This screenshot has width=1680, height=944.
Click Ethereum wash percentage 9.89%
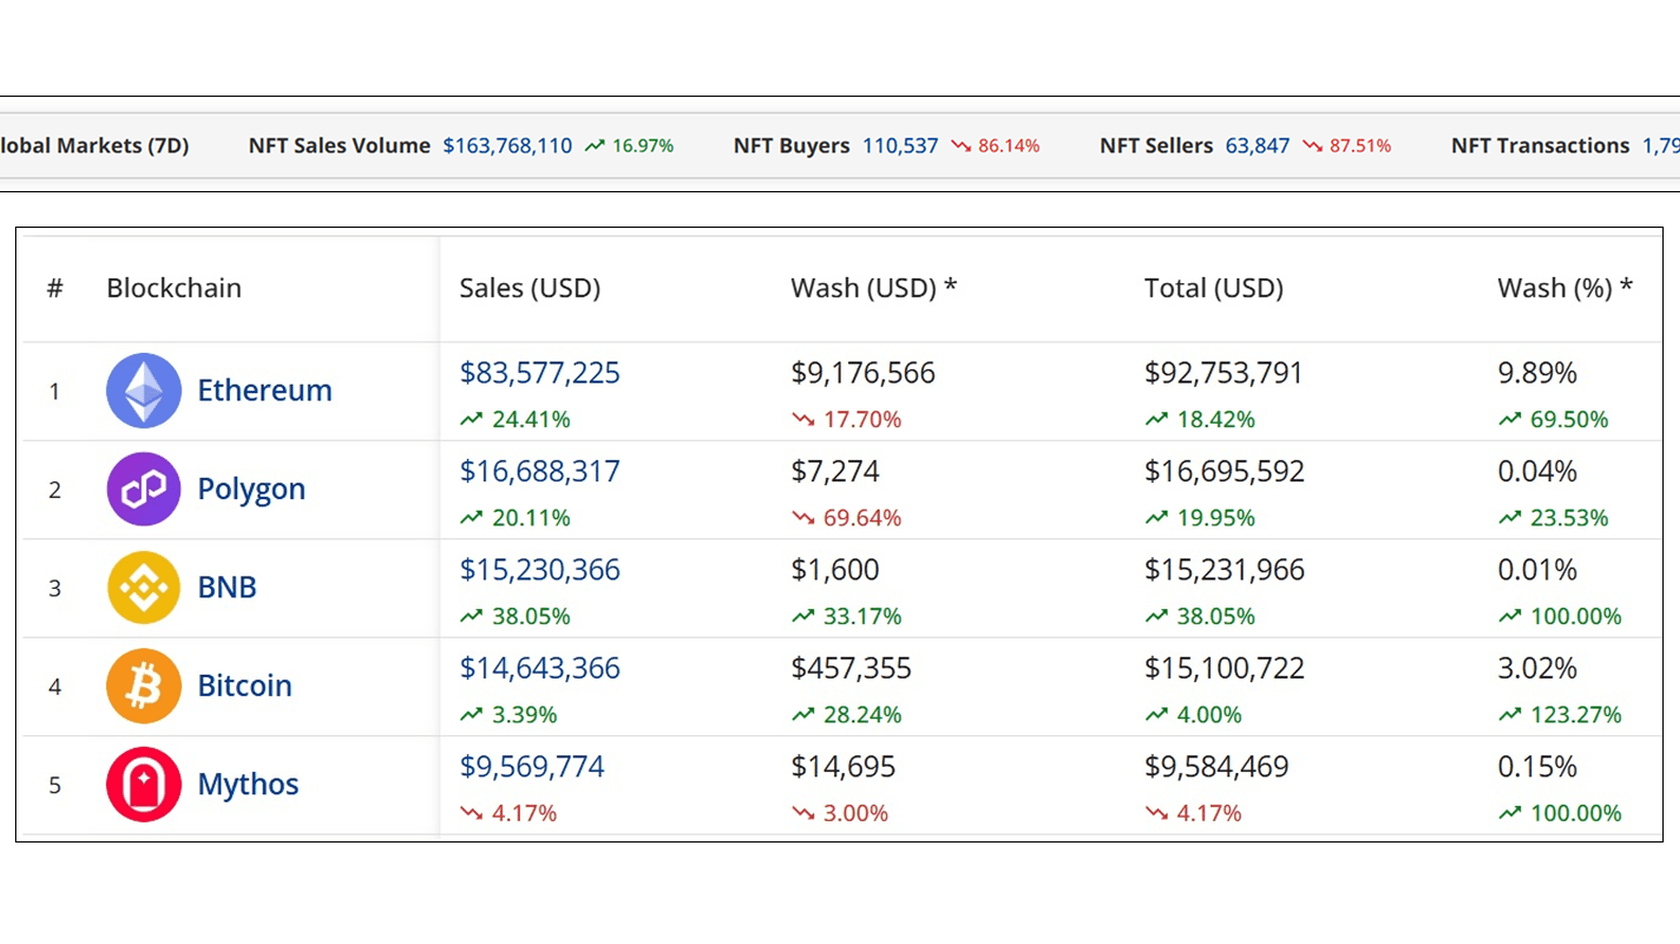(1537, 373)
